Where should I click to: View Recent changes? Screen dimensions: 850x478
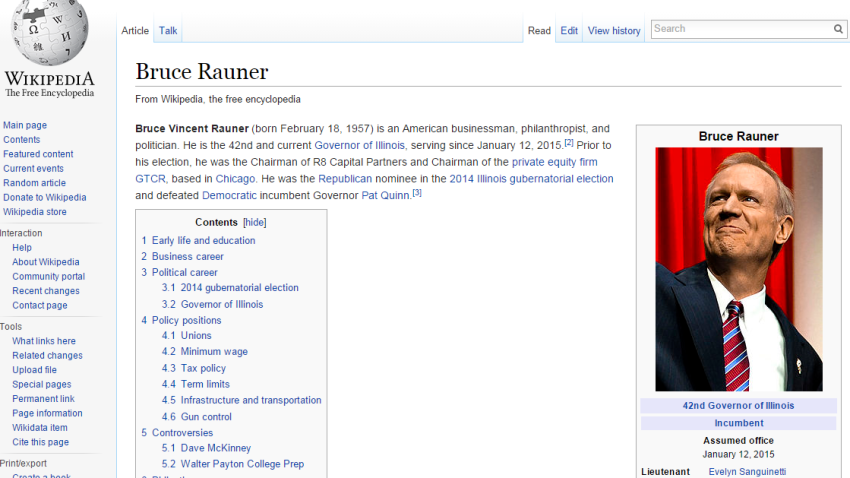[46, 290]
